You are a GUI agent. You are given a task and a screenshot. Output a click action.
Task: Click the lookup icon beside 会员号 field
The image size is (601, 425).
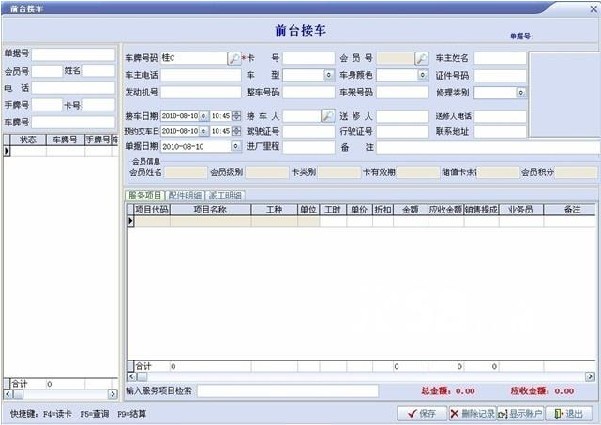point(420,58)
